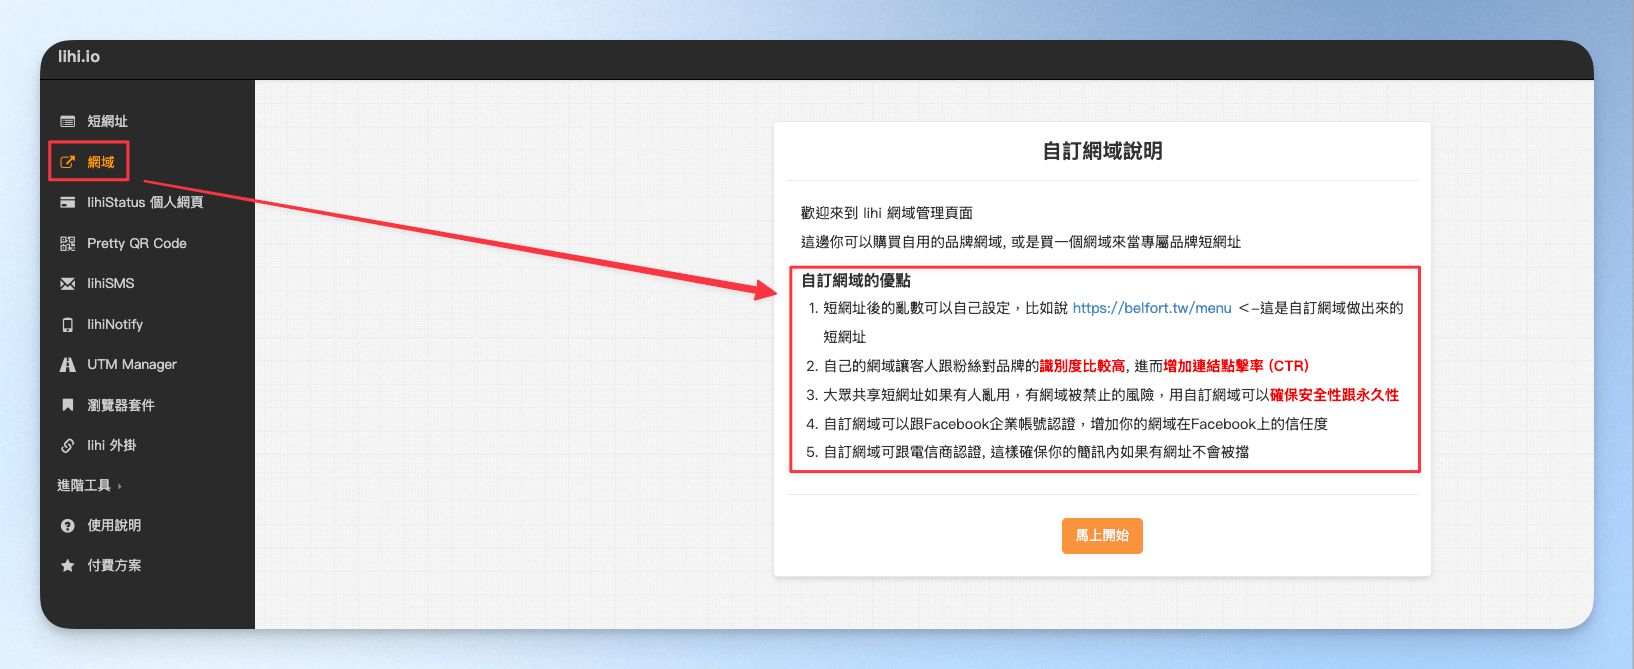Go to UTM Manager
1634x669 pixels.
131,365
